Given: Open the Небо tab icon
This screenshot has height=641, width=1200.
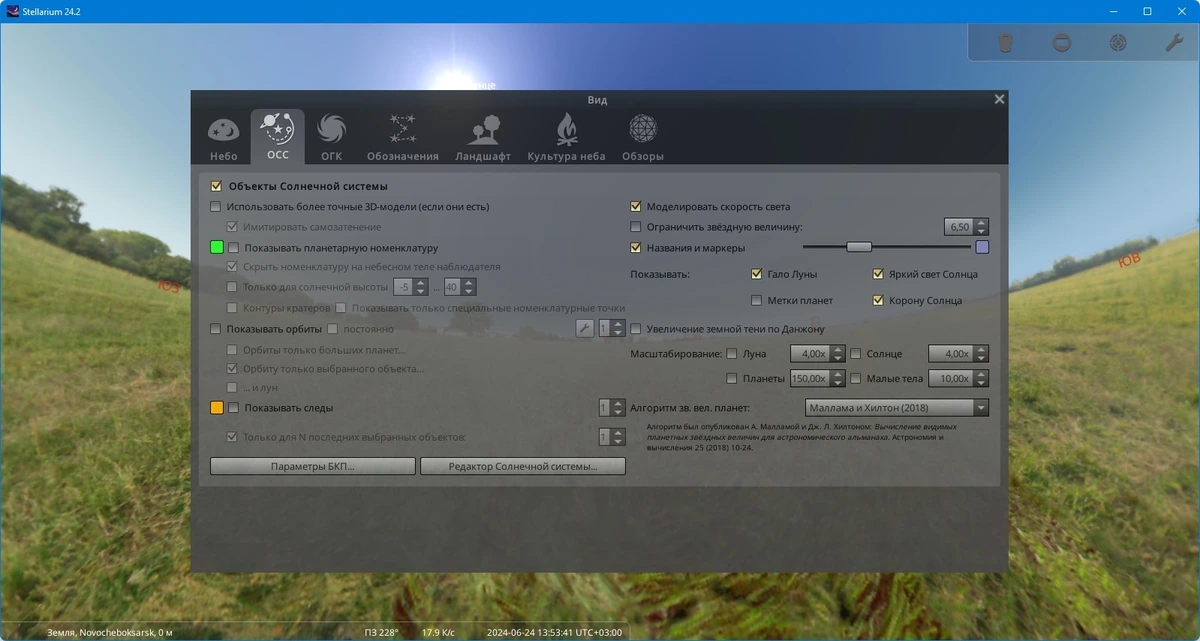Looking at the screenshot, I should coord(223,137).
